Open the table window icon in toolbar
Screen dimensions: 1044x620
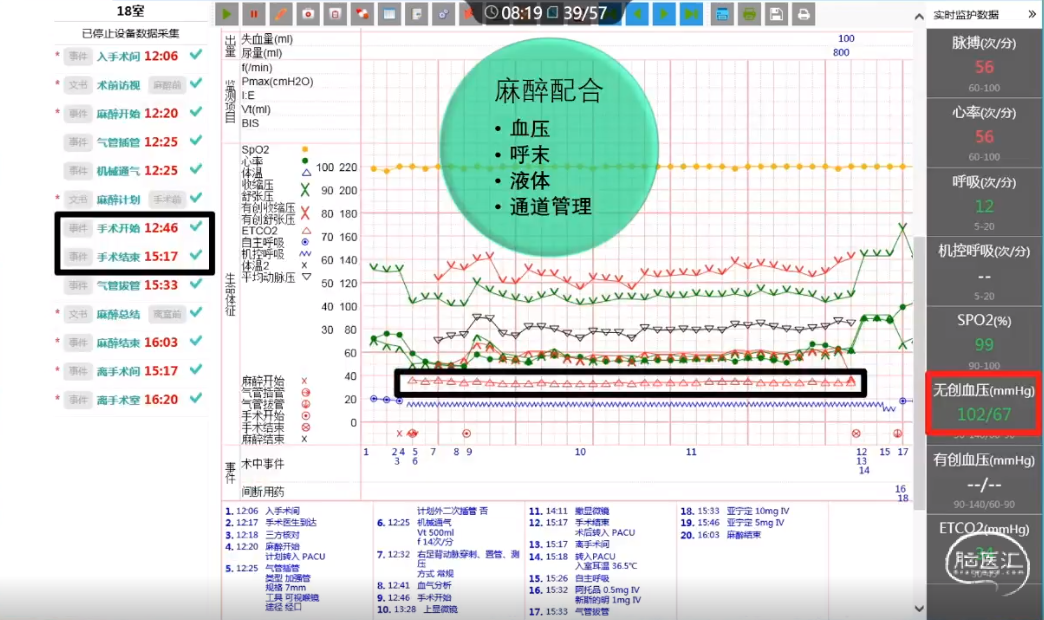(390, 14)
